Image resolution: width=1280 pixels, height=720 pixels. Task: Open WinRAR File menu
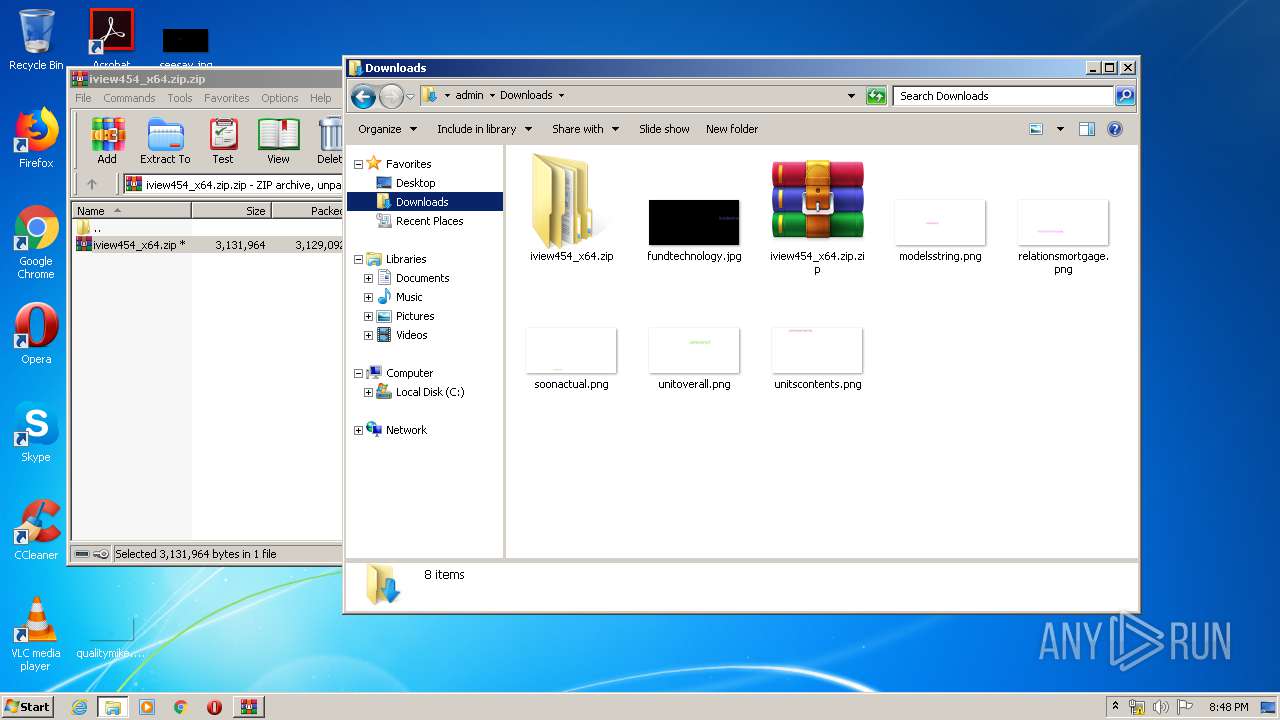[83, 98]
